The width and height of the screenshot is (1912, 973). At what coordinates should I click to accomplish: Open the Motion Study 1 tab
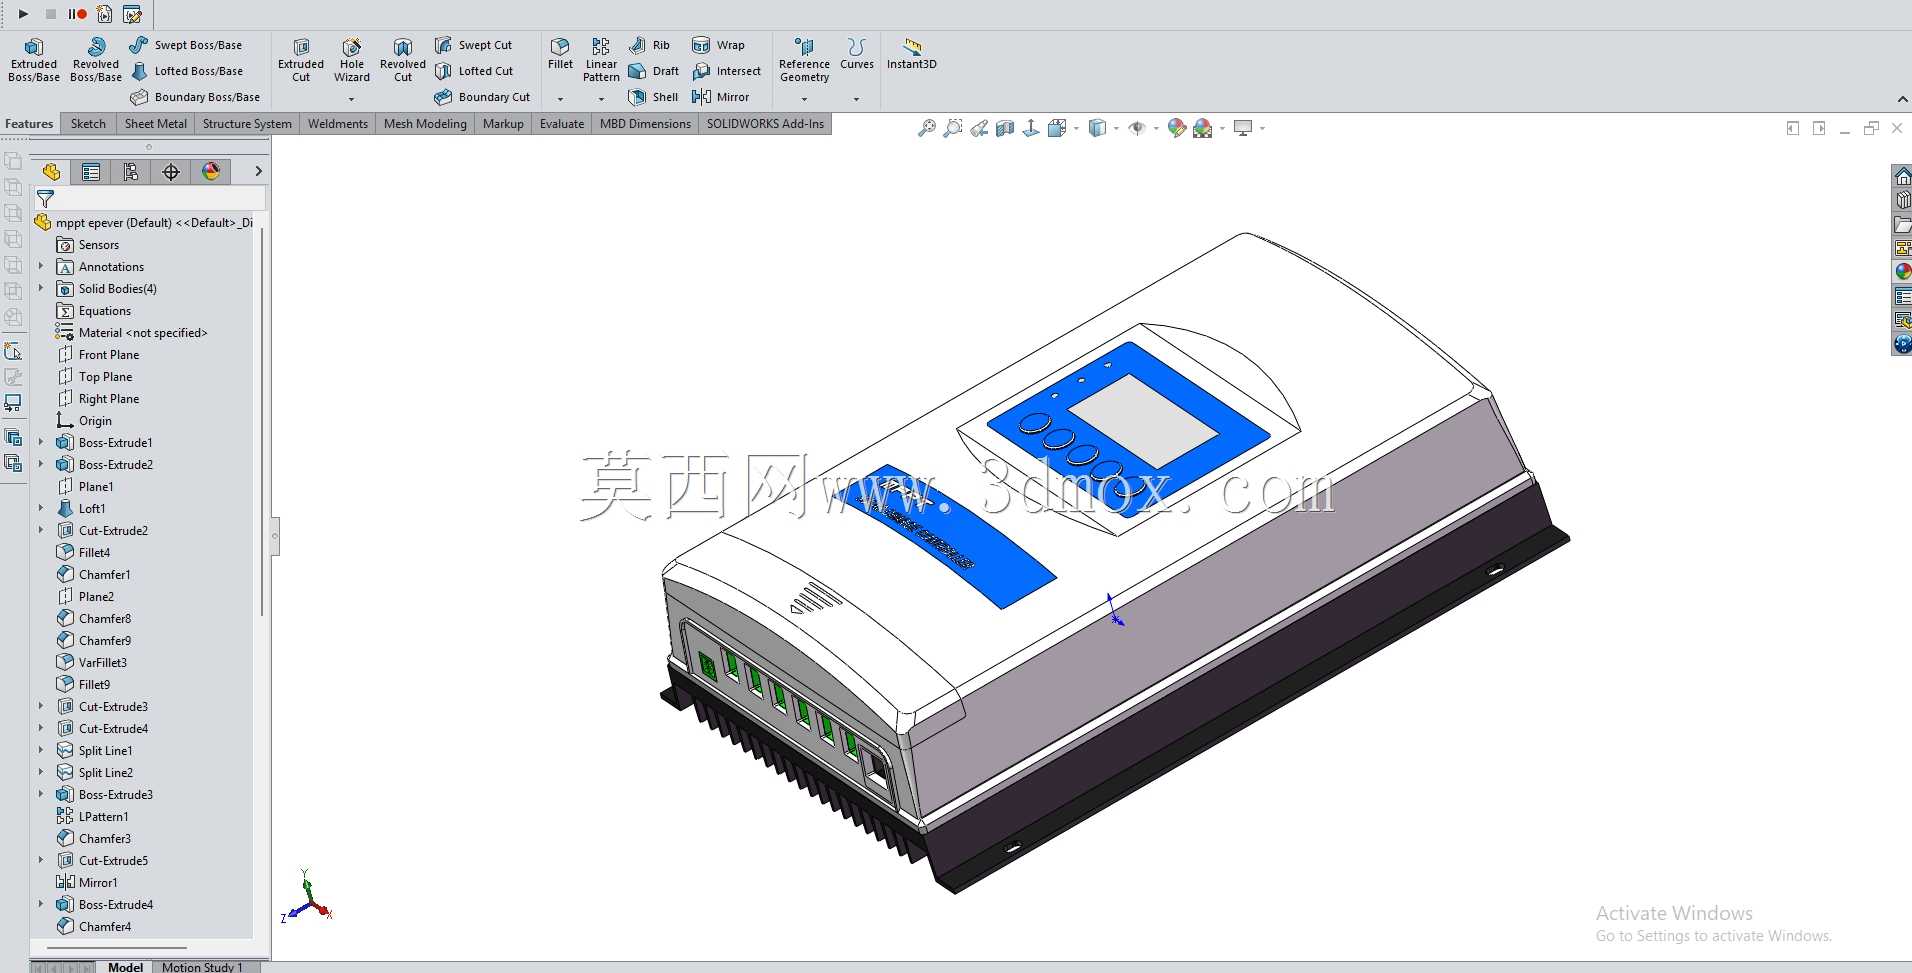202,967
